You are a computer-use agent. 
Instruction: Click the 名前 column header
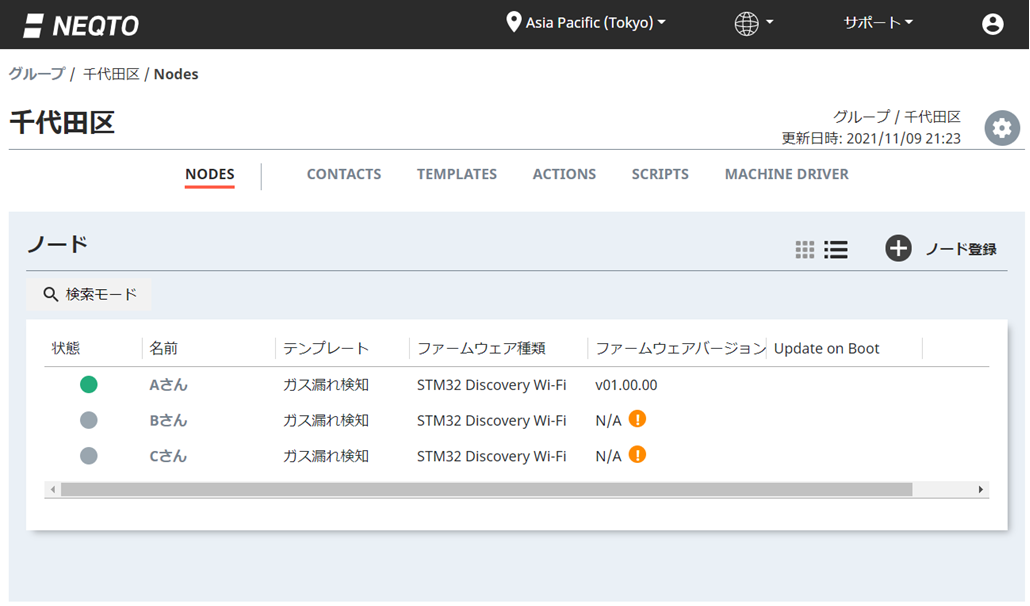point(164,348)
